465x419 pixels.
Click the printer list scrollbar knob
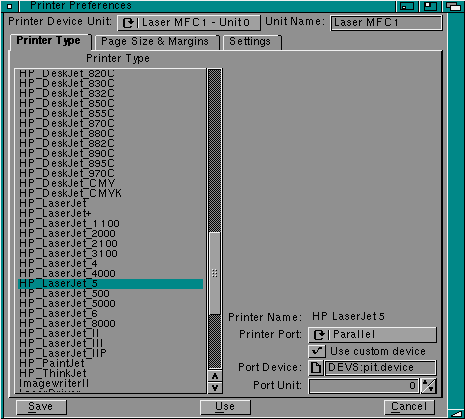pos(215,273)
